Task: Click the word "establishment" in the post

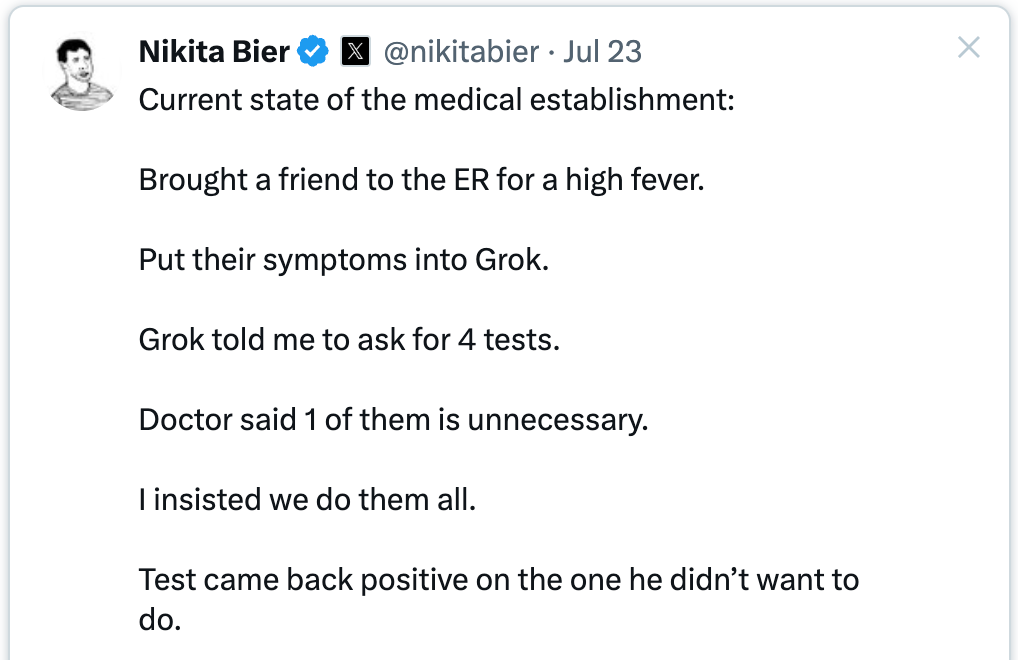Action: (639, 101)
